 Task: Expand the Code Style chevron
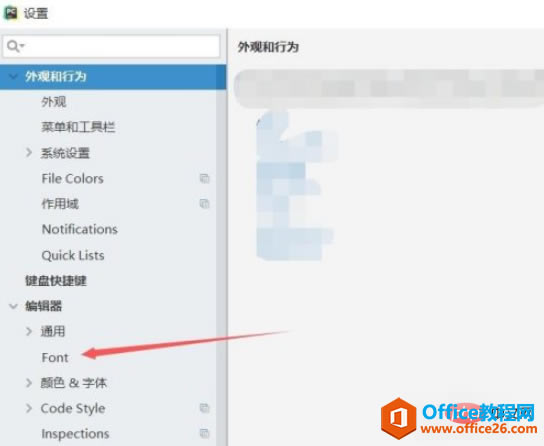tap(29, 408)
